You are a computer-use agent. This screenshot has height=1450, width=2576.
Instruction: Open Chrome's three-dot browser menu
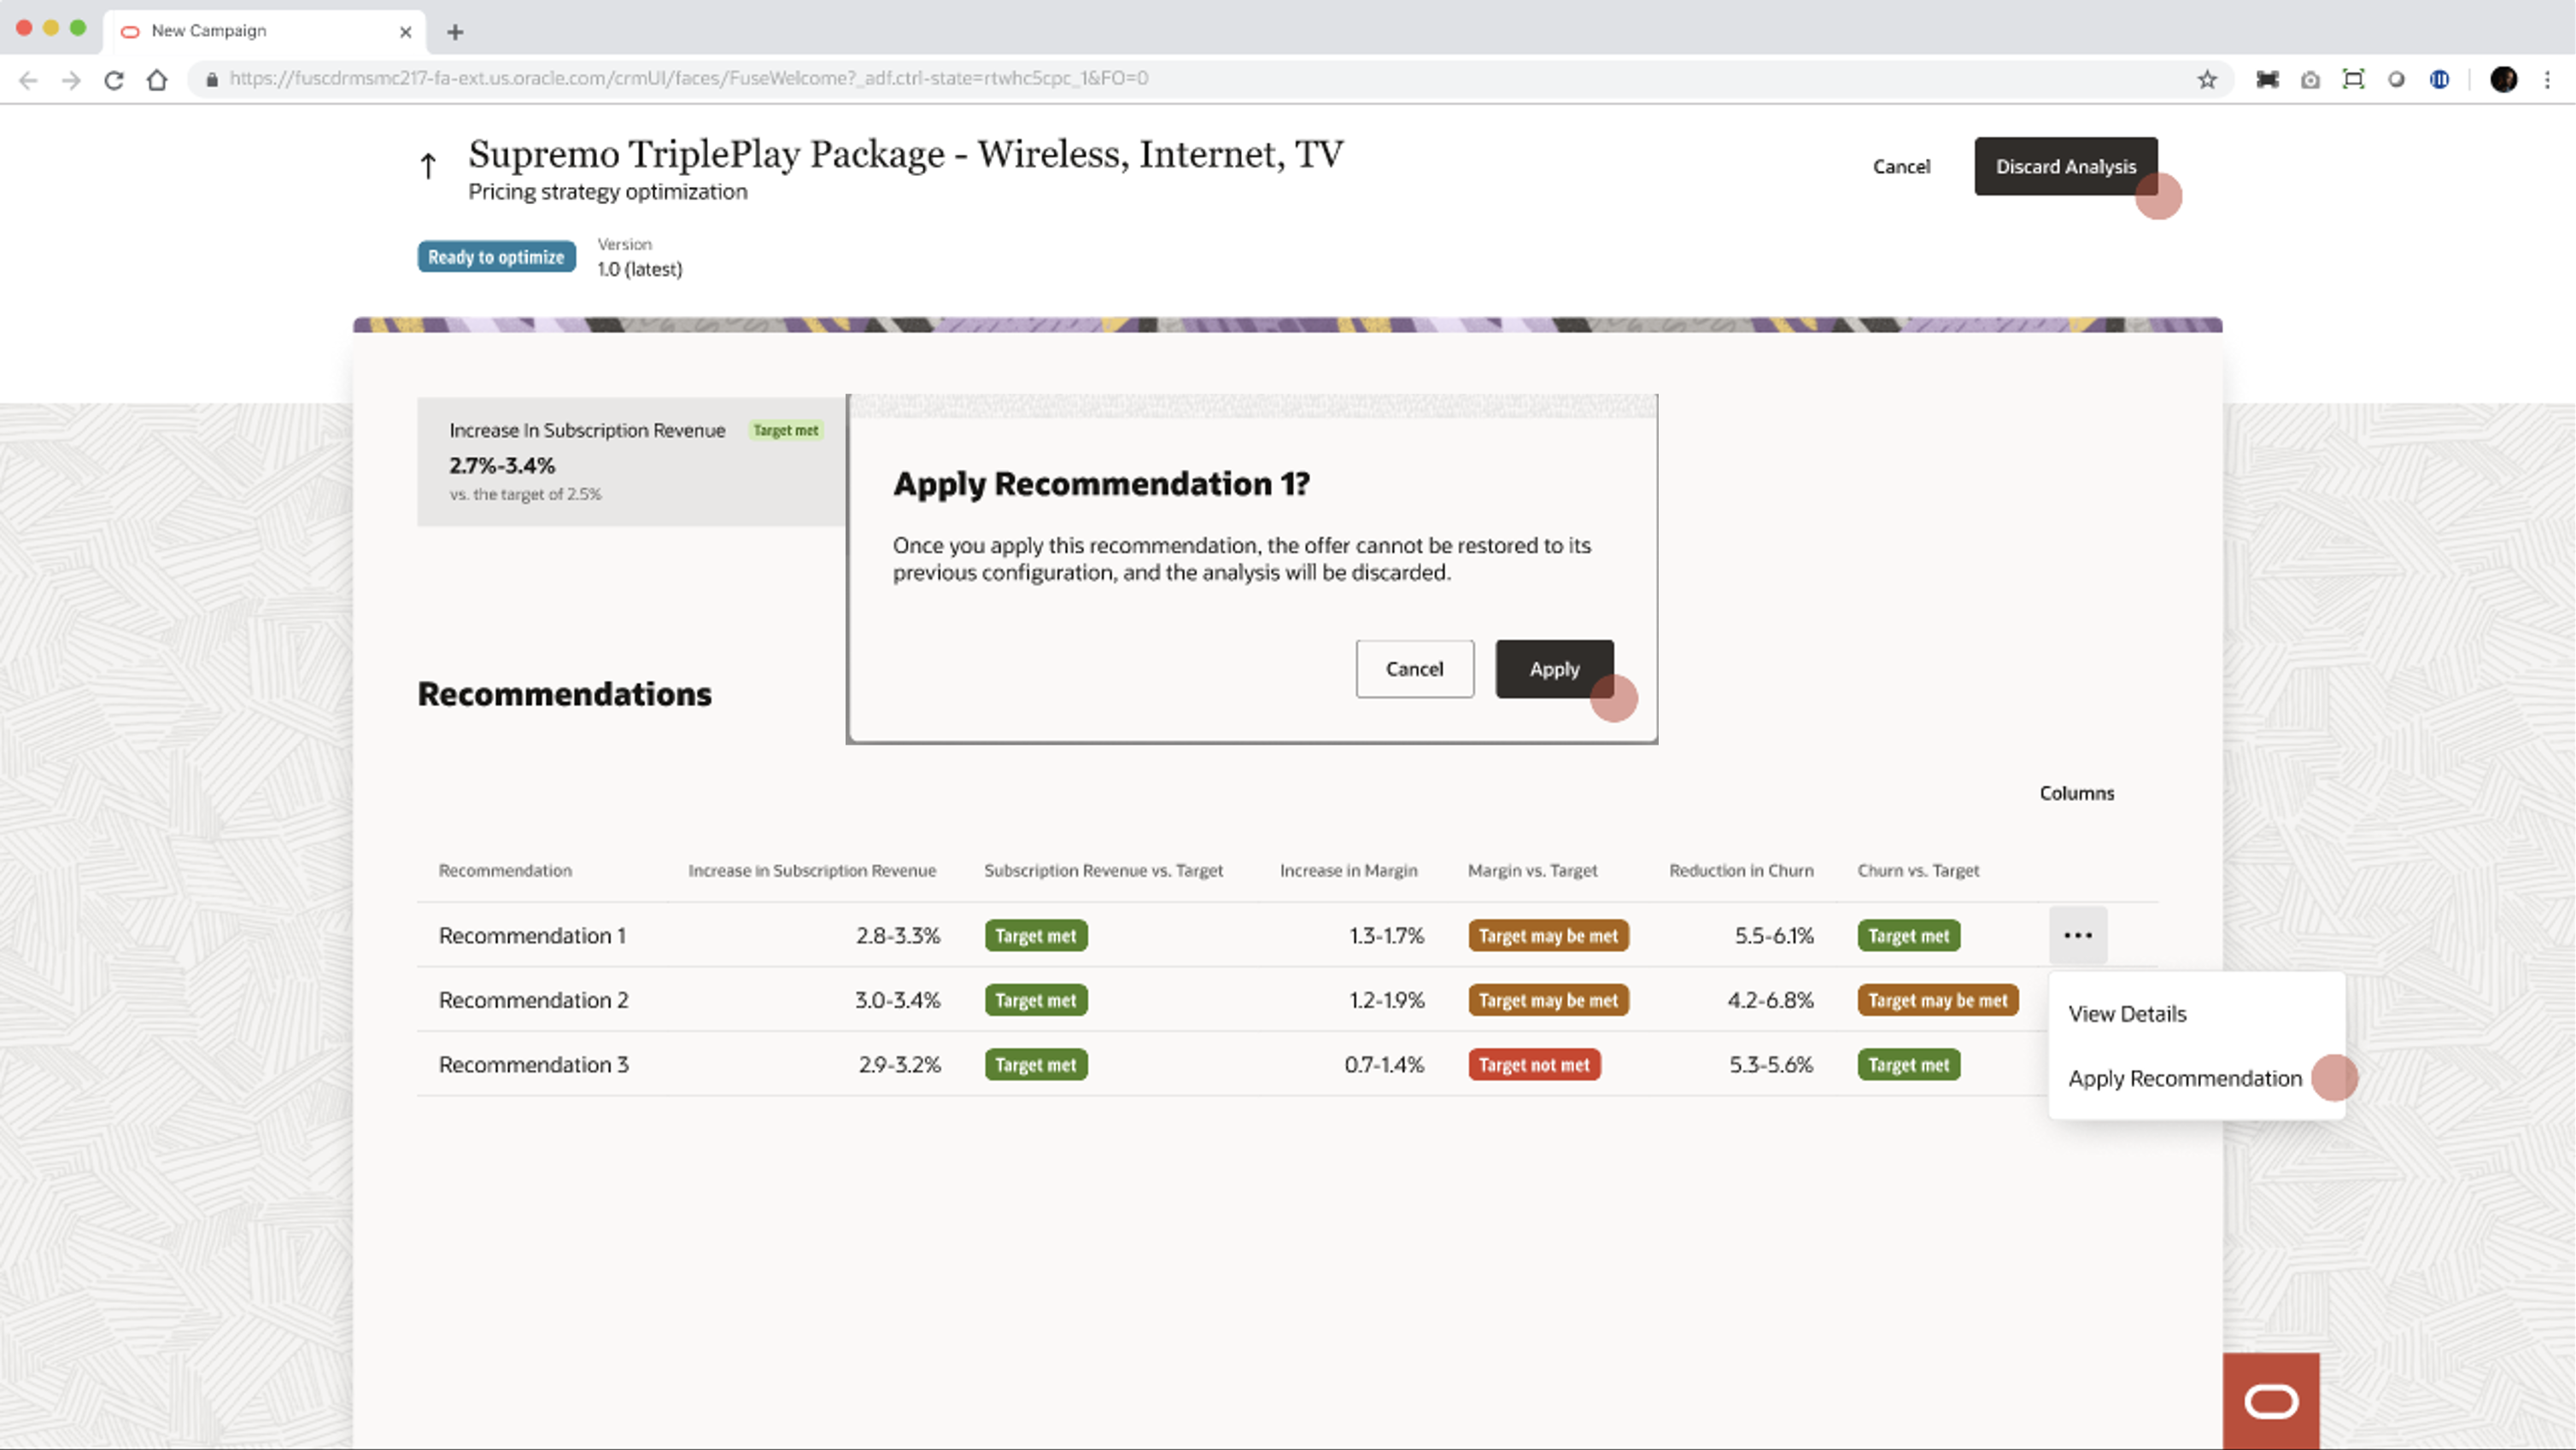point(2547,78)
